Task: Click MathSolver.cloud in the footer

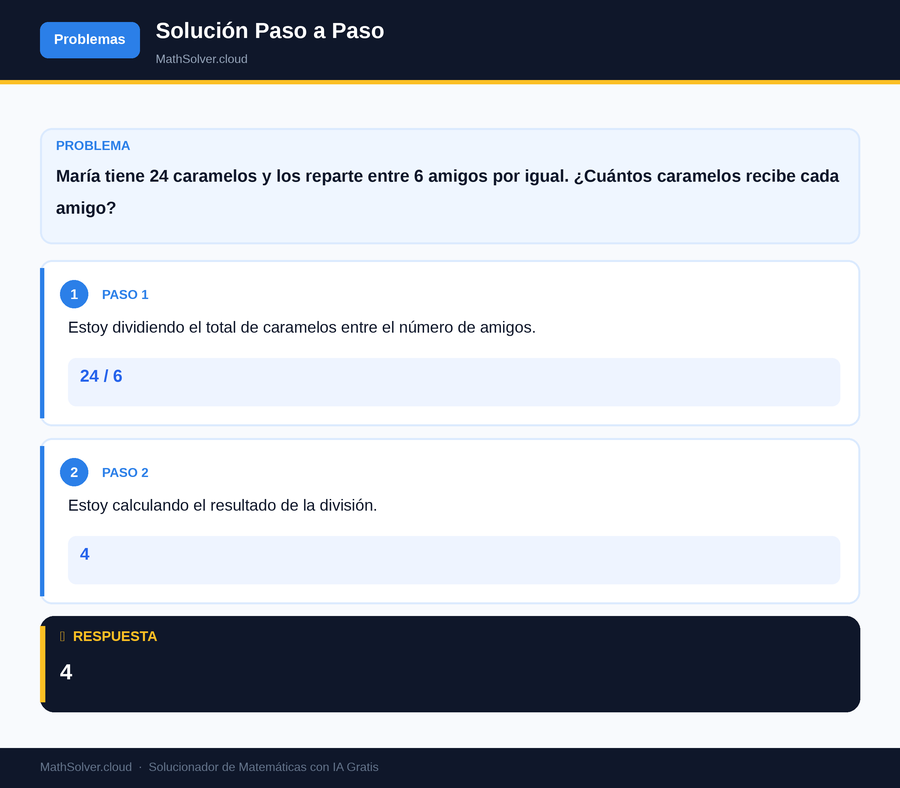Action: tap(86, 767)
